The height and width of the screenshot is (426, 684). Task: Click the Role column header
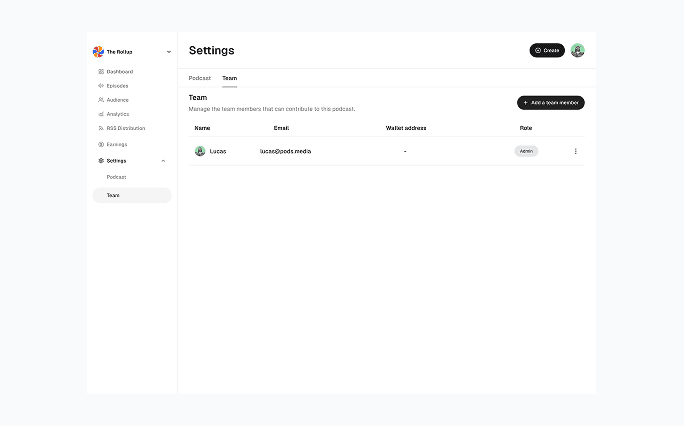click(526, 128)
